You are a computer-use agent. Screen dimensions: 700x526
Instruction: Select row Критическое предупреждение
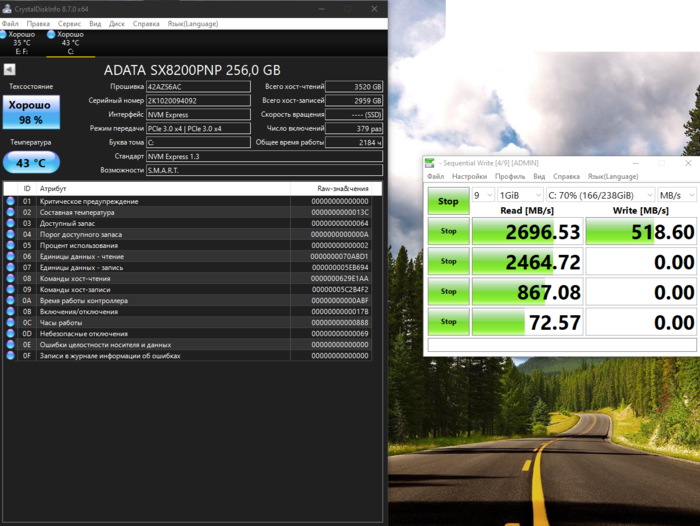187,201
